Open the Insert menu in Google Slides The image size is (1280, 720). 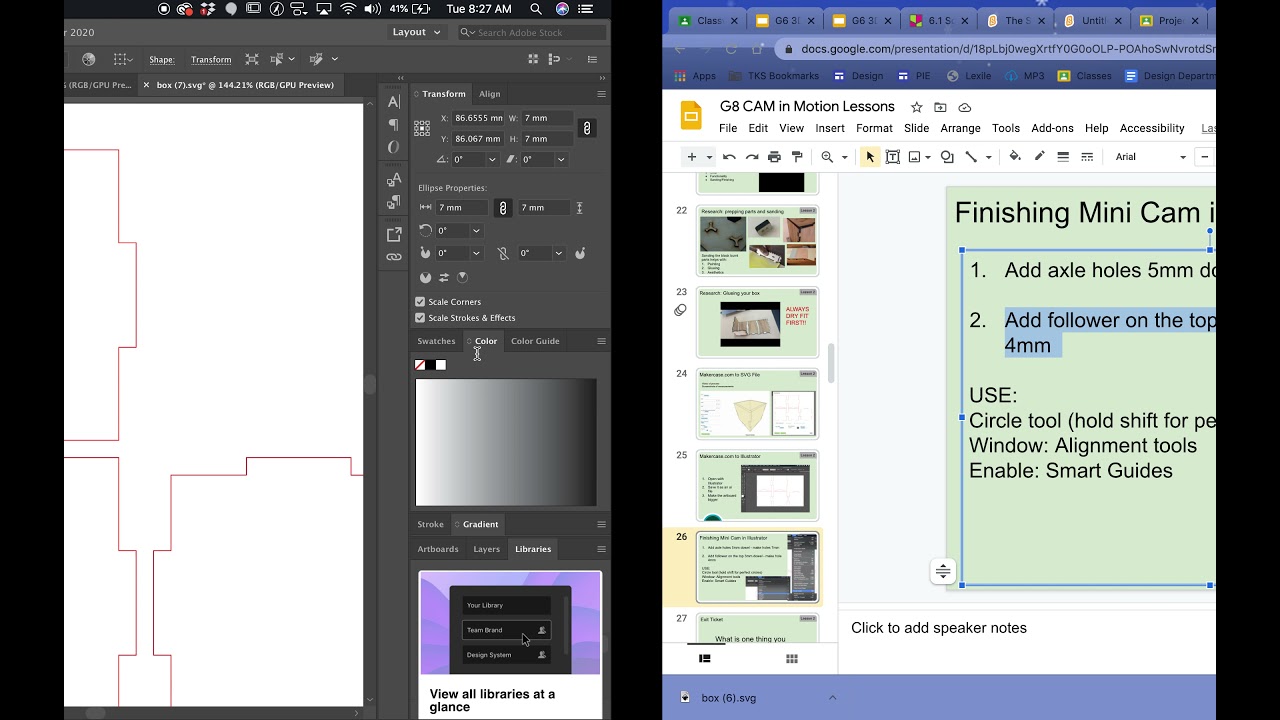point(830,128)
